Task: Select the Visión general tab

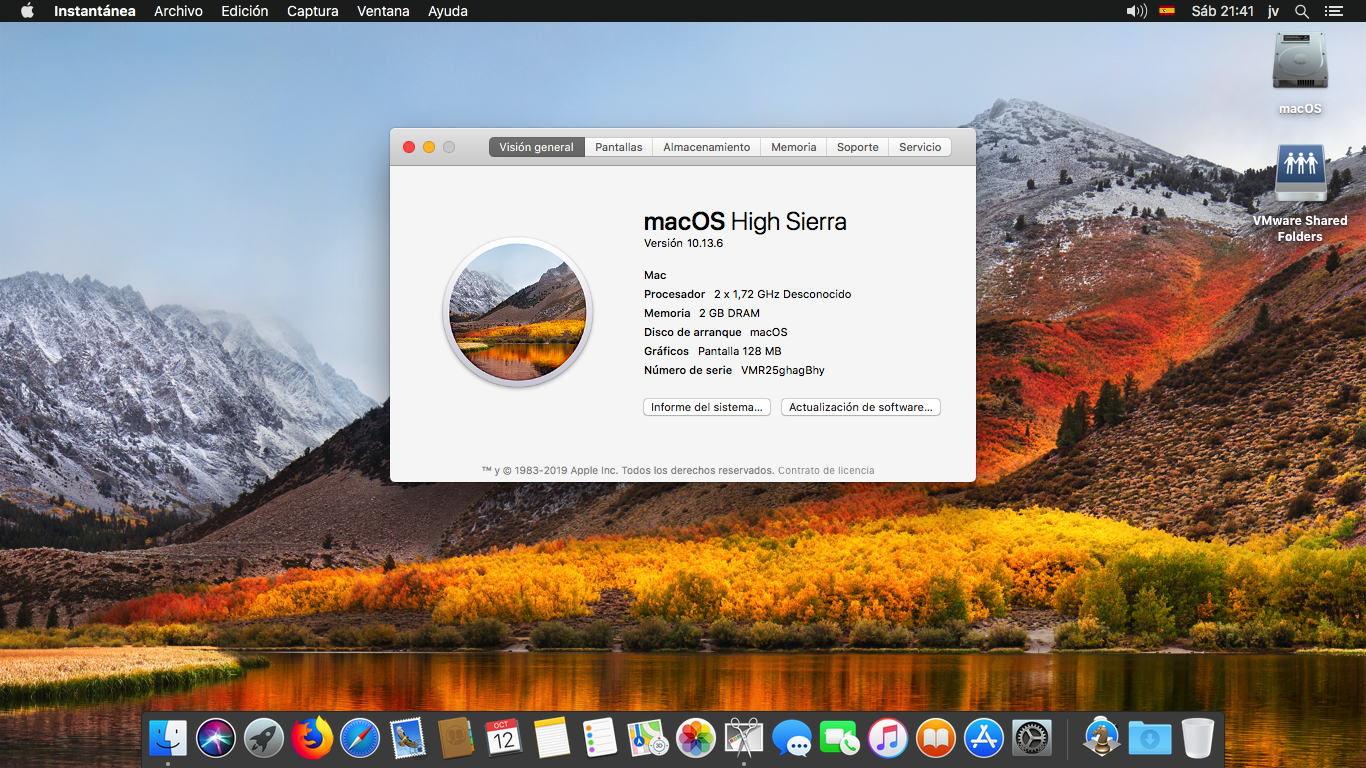Action: tap(537, 147)
